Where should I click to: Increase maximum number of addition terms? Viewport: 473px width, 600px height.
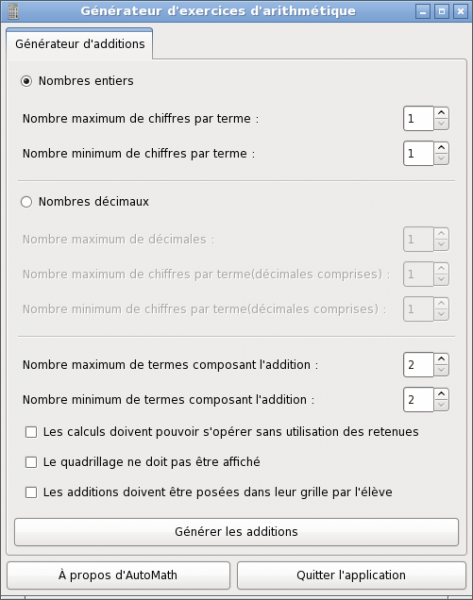[441, 359]
